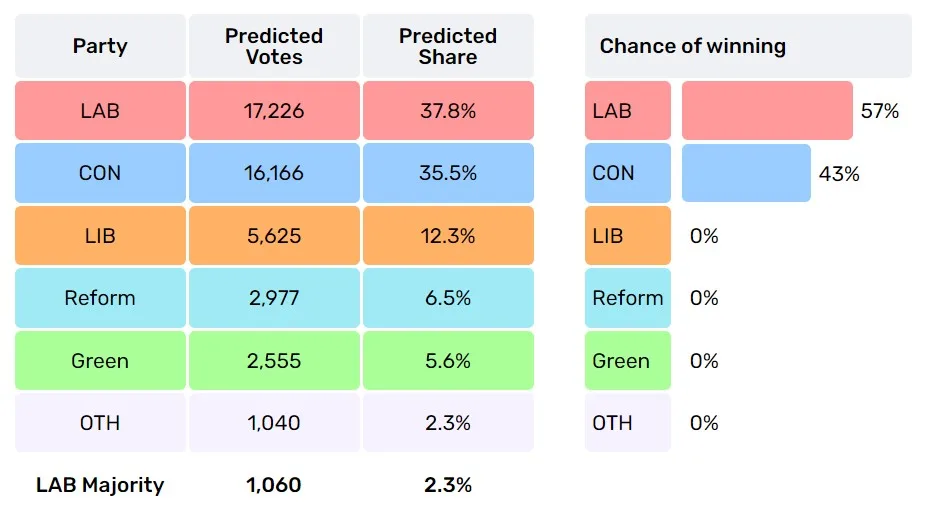Click LIB predicted share 12.3% cell
The width and height of the screenshot is (930, 508).
tap(448, 236)
